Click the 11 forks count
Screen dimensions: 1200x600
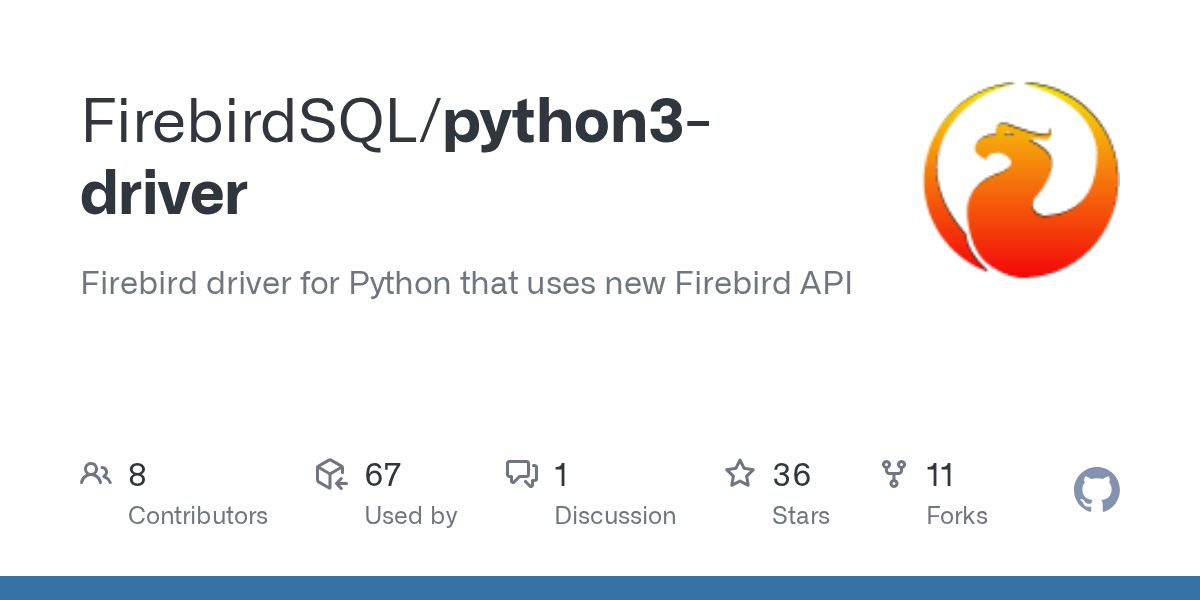940,475
